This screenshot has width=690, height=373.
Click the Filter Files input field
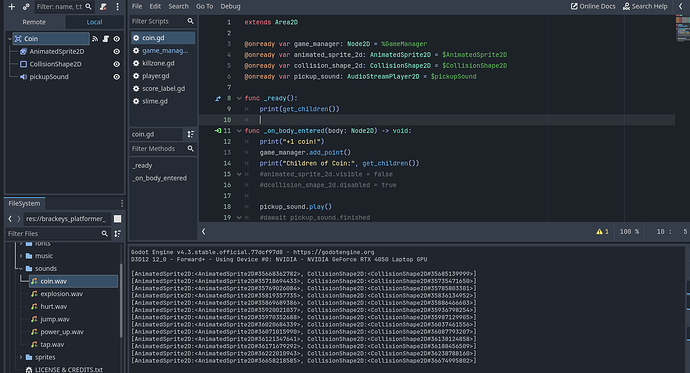coord(53,234)
